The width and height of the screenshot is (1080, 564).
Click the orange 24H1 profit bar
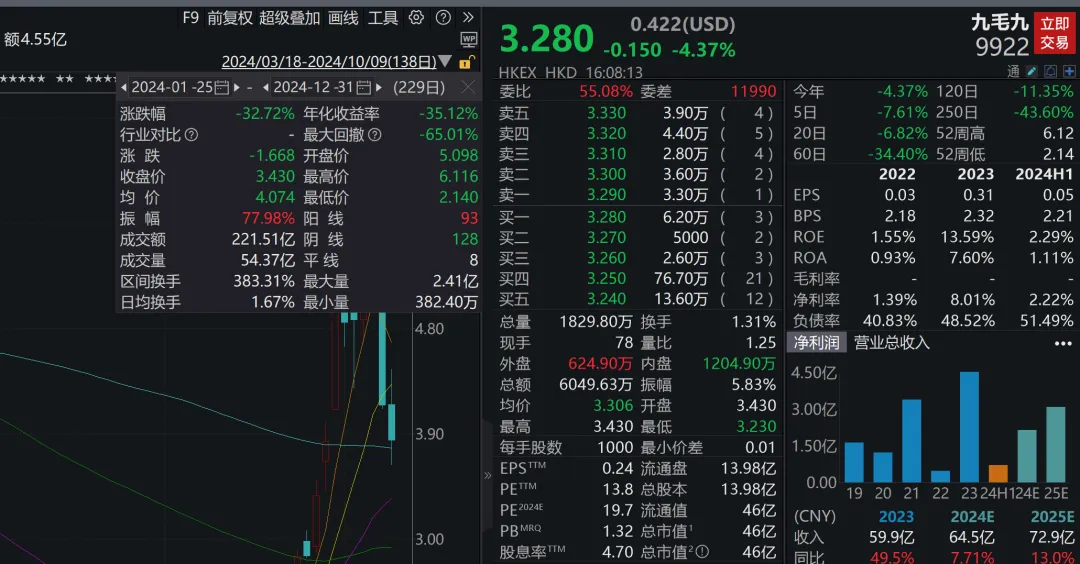tap(998, 474)
